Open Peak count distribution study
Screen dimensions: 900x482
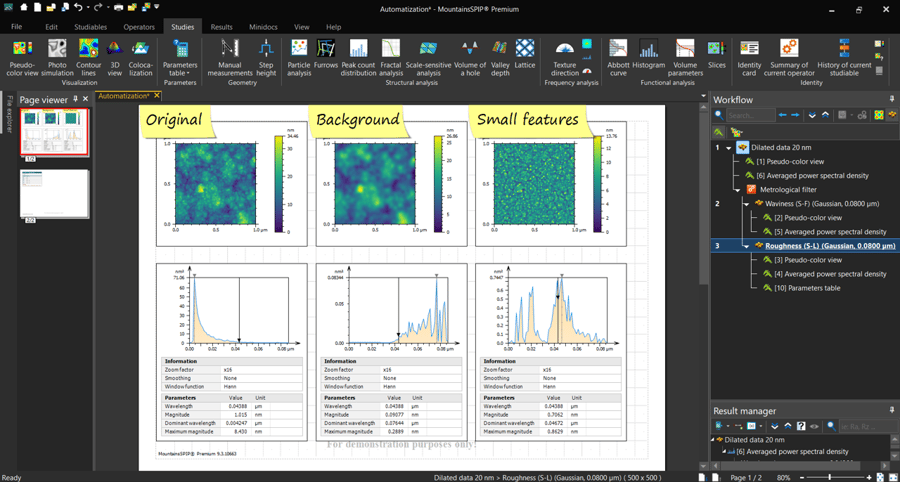[358, 57]
